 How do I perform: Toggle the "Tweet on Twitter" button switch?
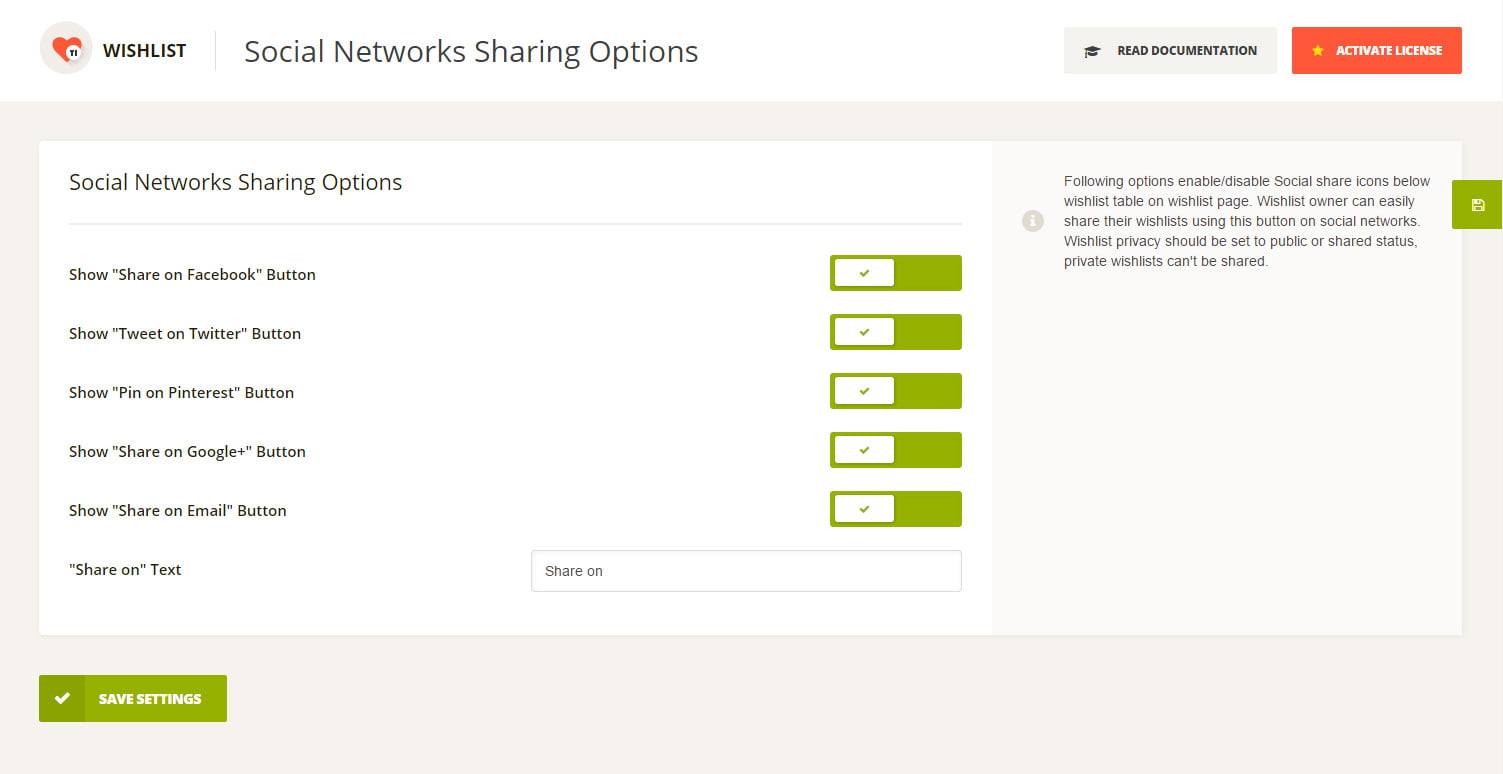(896, 332)
